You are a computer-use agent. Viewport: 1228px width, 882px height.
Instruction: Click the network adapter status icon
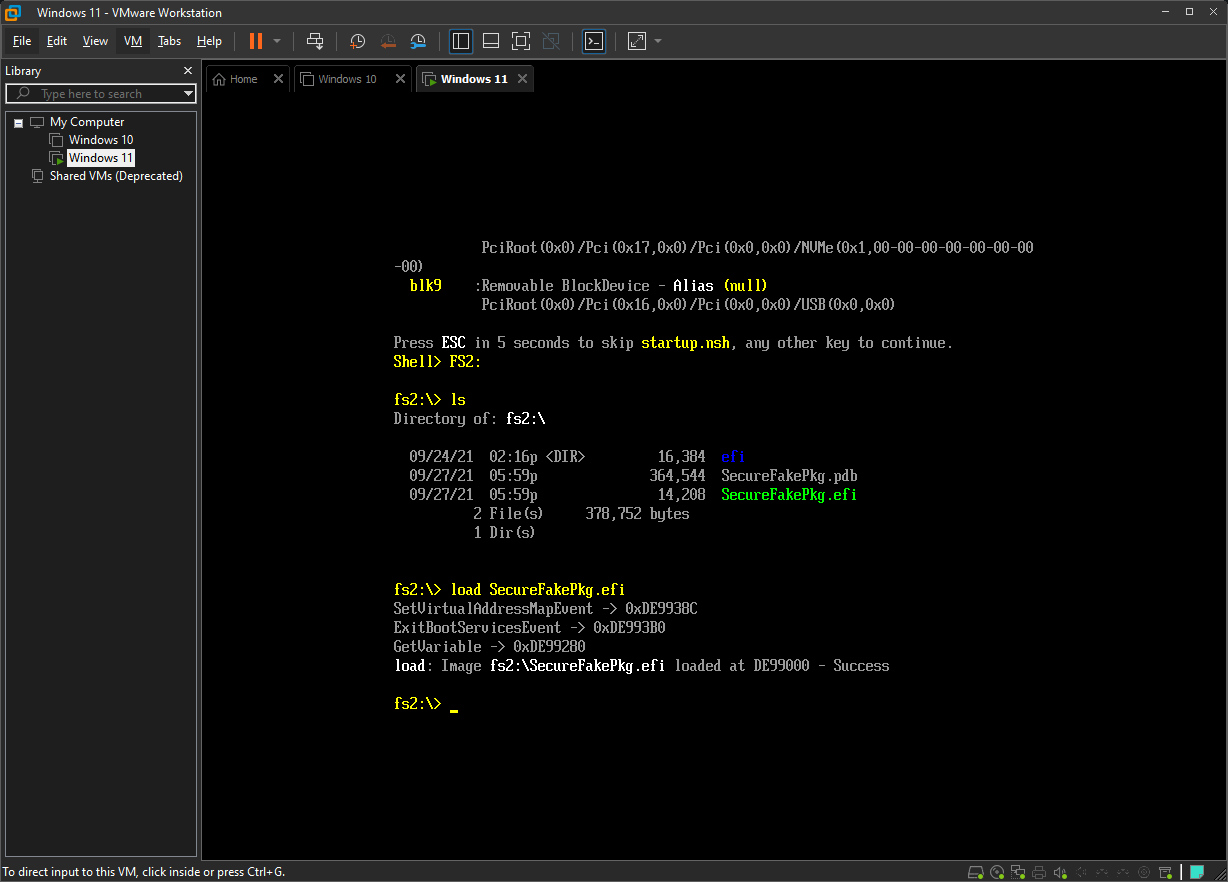point(1018,872)
